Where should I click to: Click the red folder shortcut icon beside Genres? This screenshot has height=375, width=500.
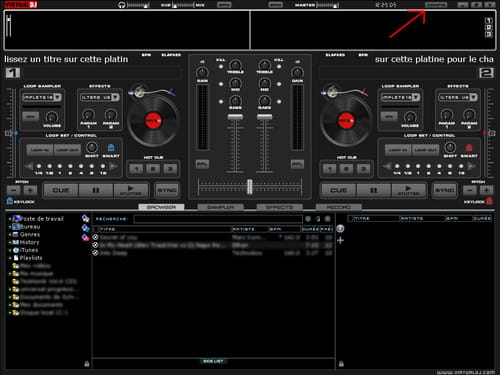85,238
